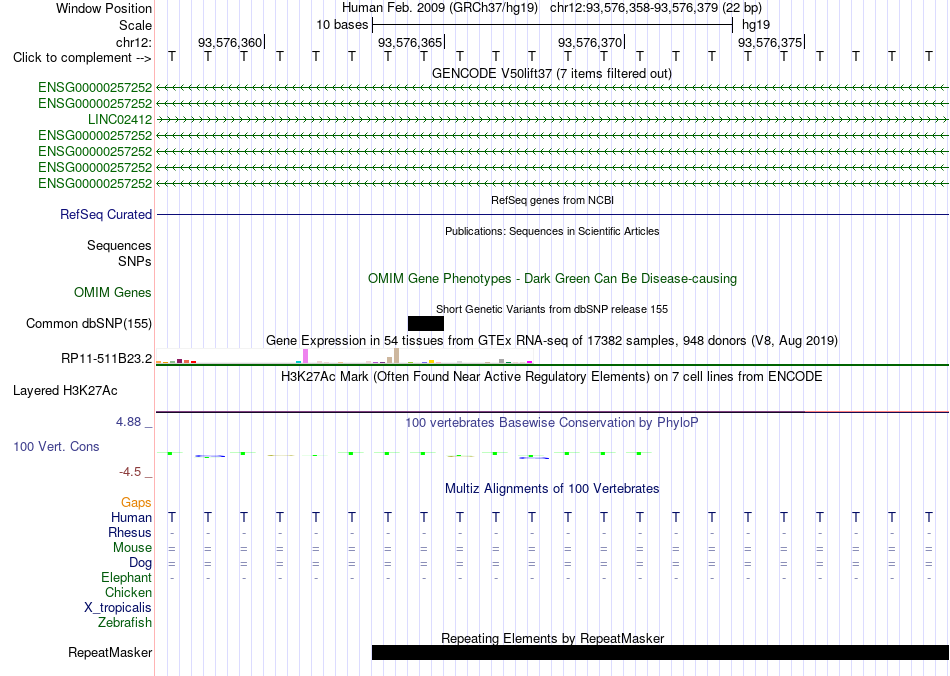Click 'Human Feb. 2009 (GRCh37/hg19)' assembly text
The width and height of the screenshot is (950, 676).
440,8
